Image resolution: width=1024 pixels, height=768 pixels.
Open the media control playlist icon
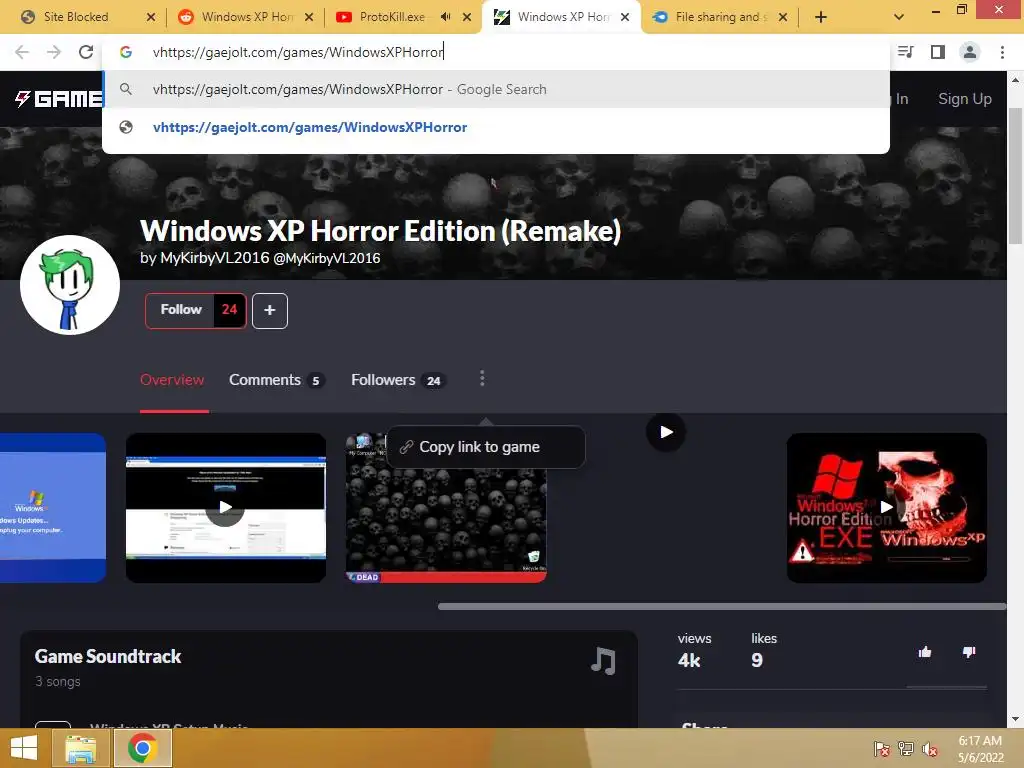pos(906,52)
